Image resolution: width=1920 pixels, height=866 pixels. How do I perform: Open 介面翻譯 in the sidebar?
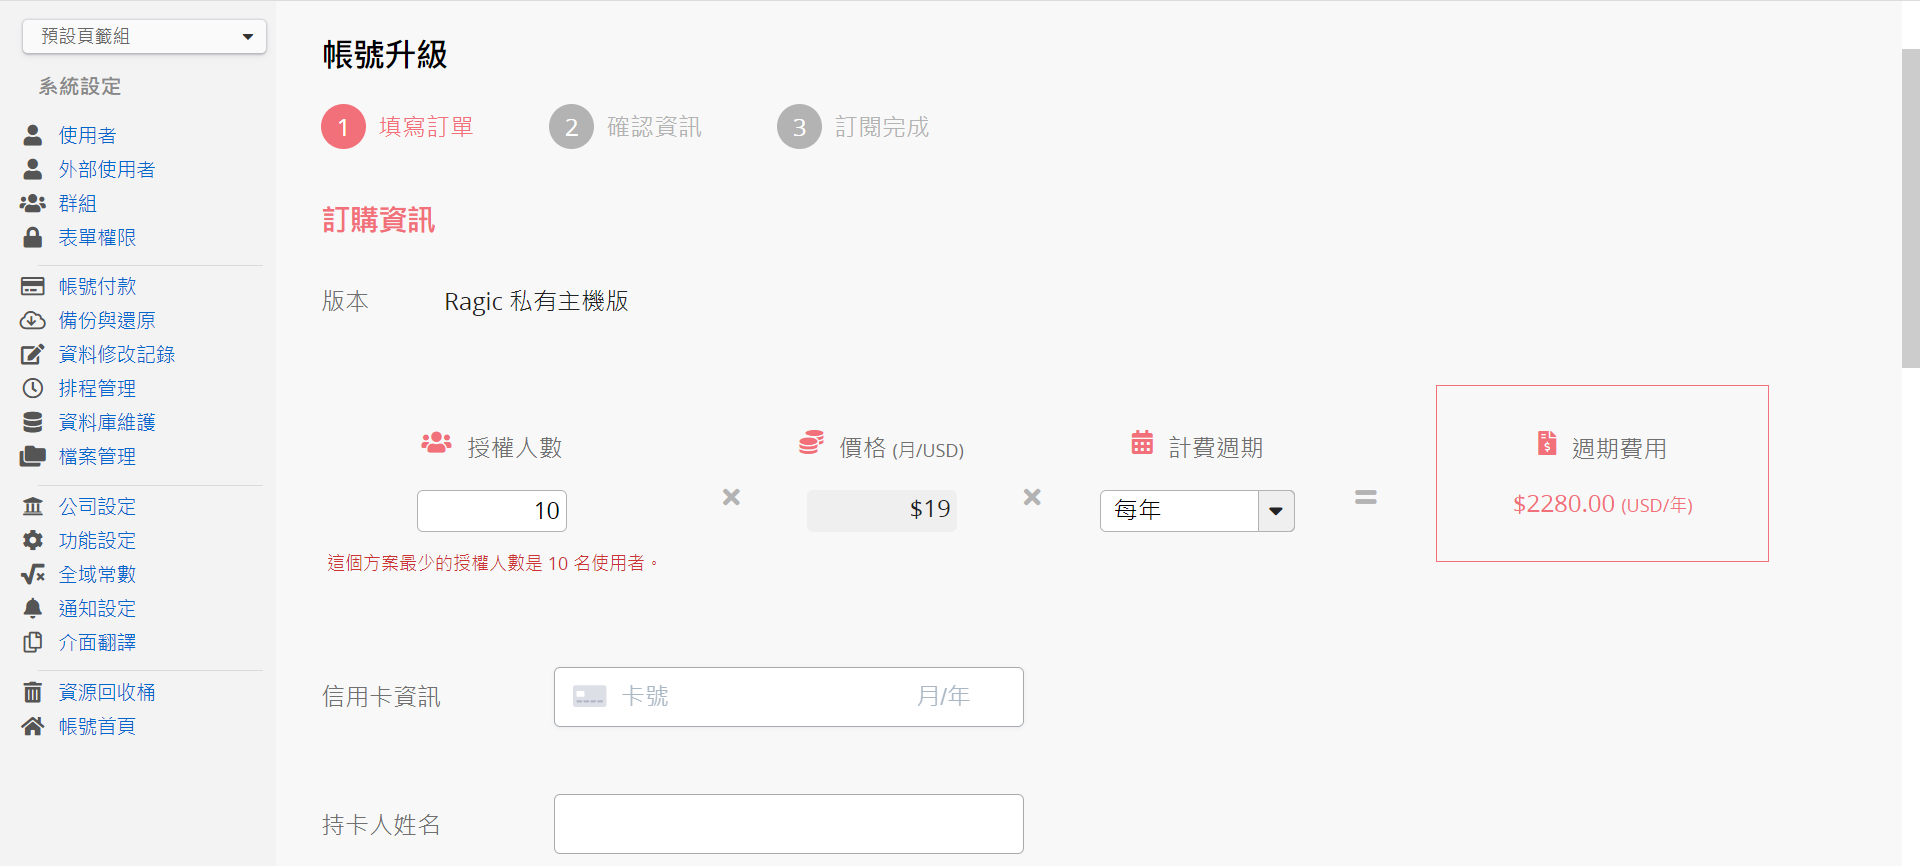tap(97, 642)
